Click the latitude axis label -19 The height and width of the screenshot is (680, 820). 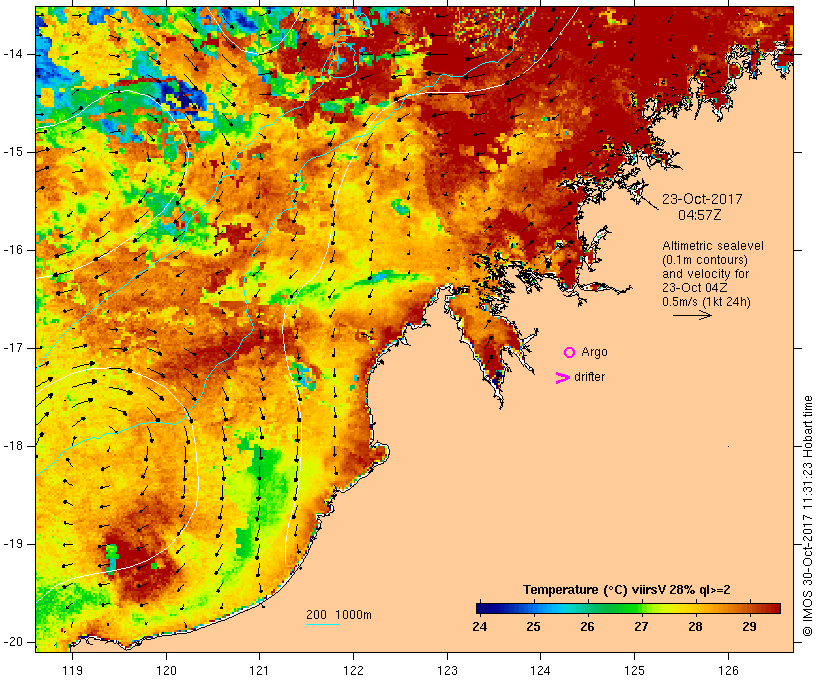click(x=13, y=544)
